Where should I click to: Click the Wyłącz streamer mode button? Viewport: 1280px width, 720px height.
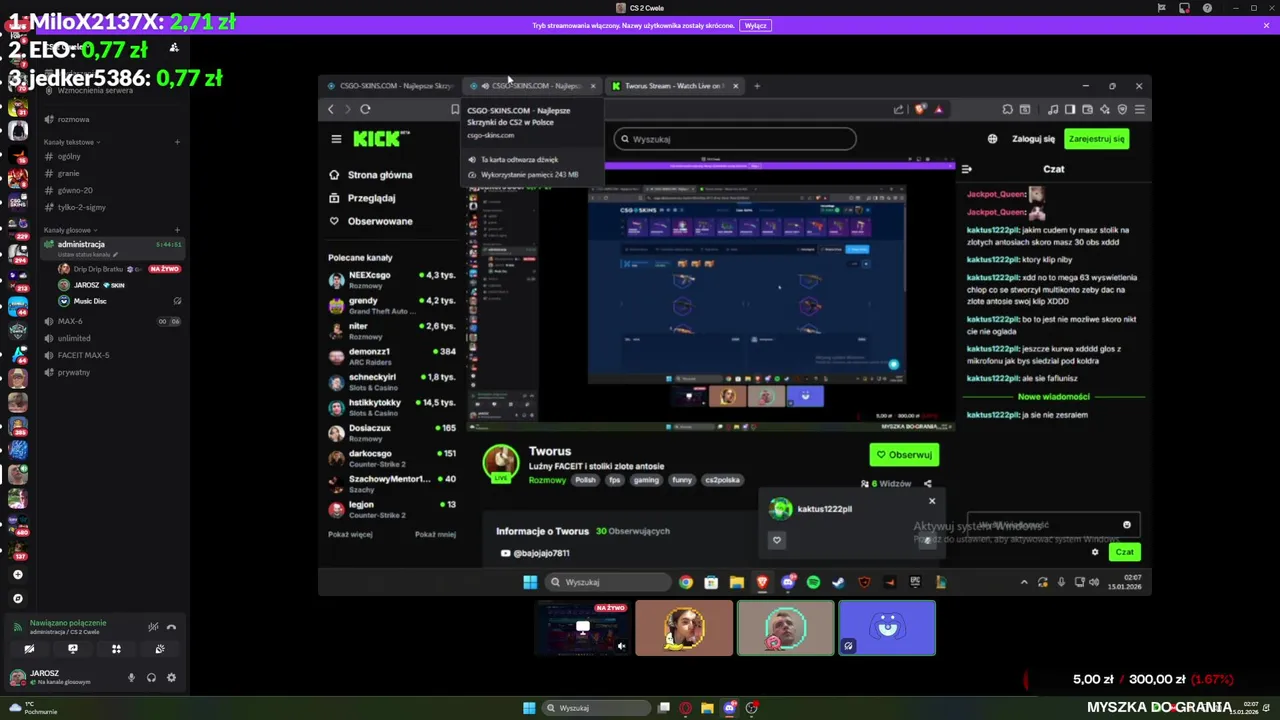[x=755, y=25]
